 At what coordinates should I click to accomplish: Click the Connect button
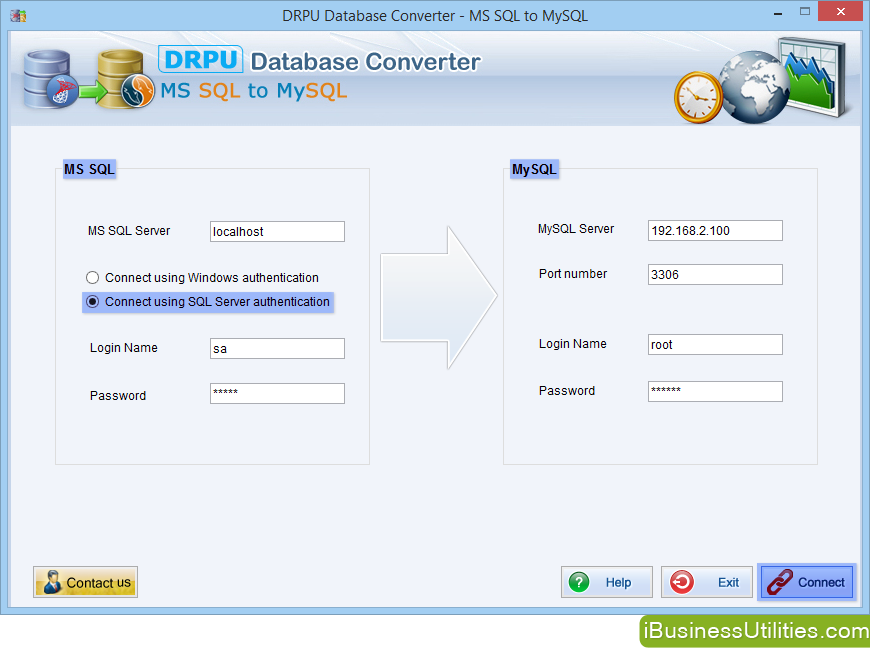click(x=807, y=582)
